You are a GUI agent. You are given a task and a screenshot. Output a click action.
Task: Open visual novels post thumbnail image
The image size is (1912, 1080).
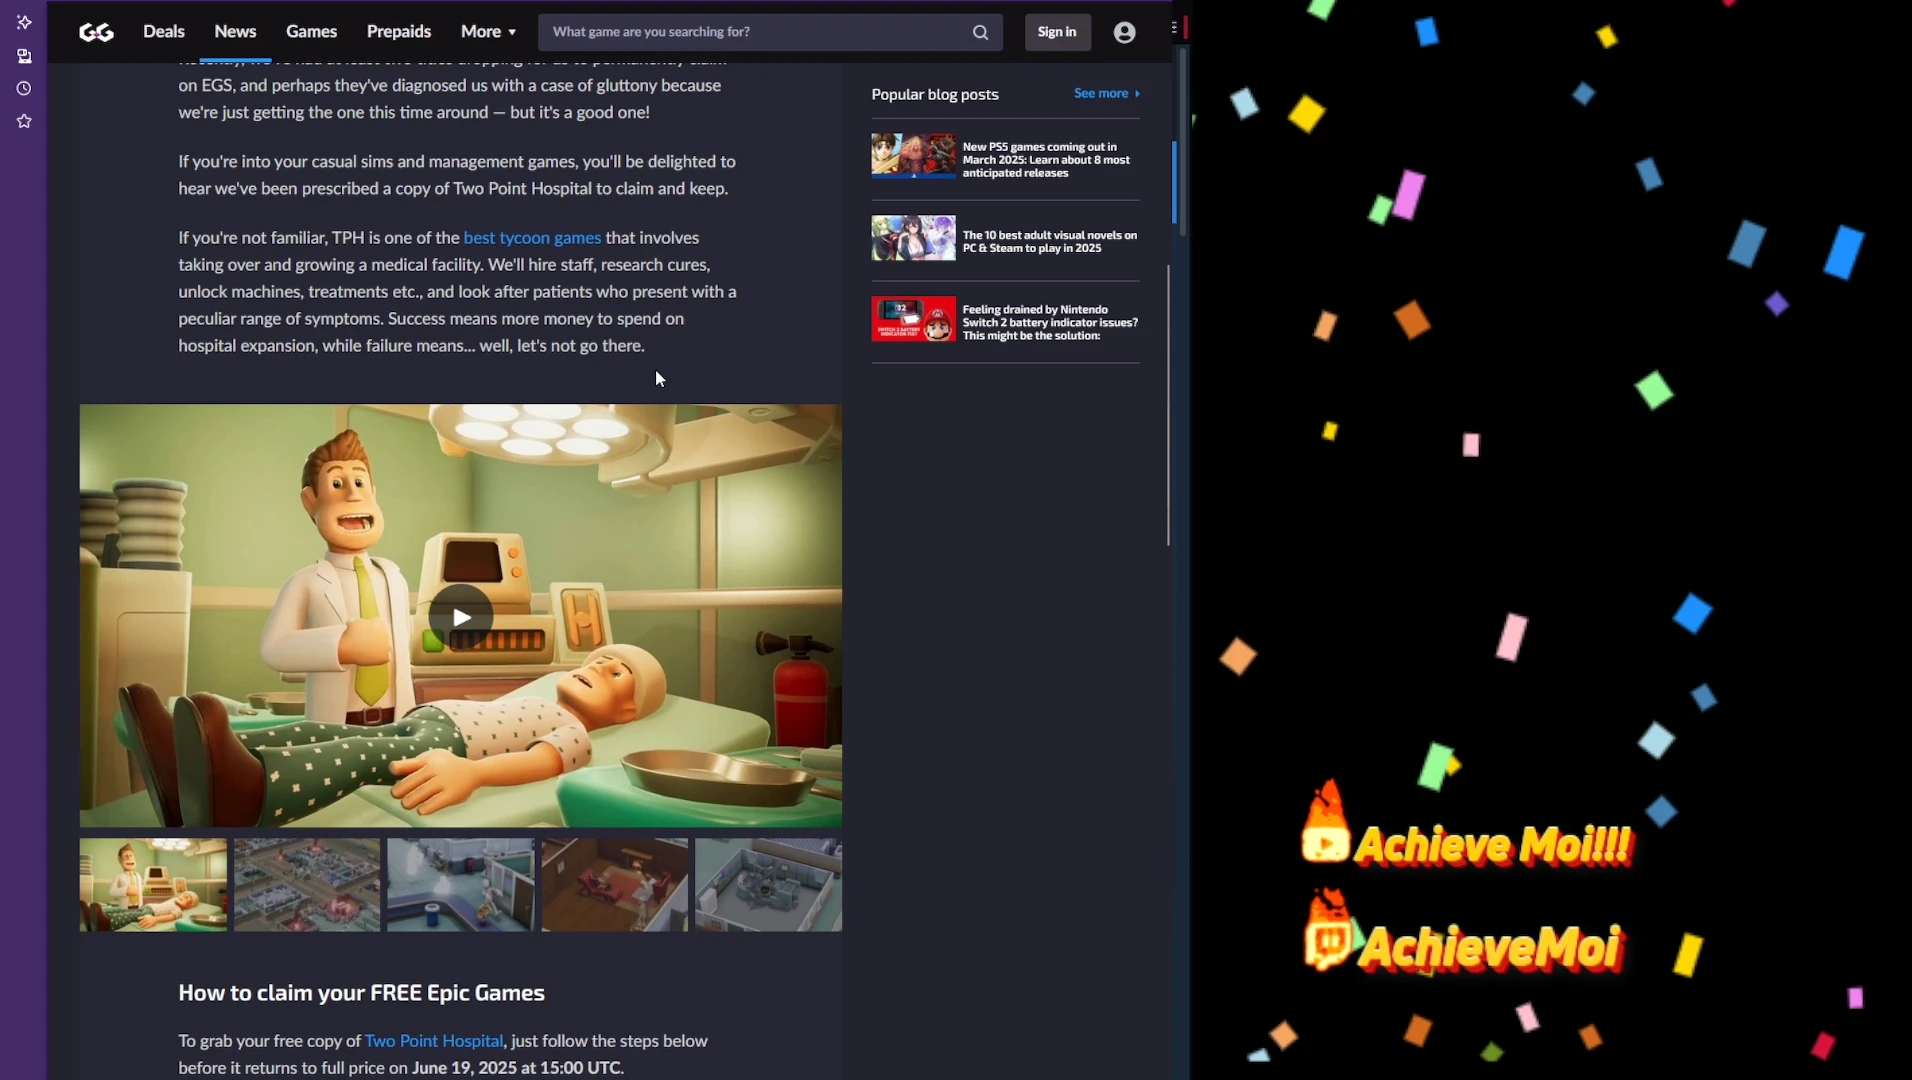point(913,238)
